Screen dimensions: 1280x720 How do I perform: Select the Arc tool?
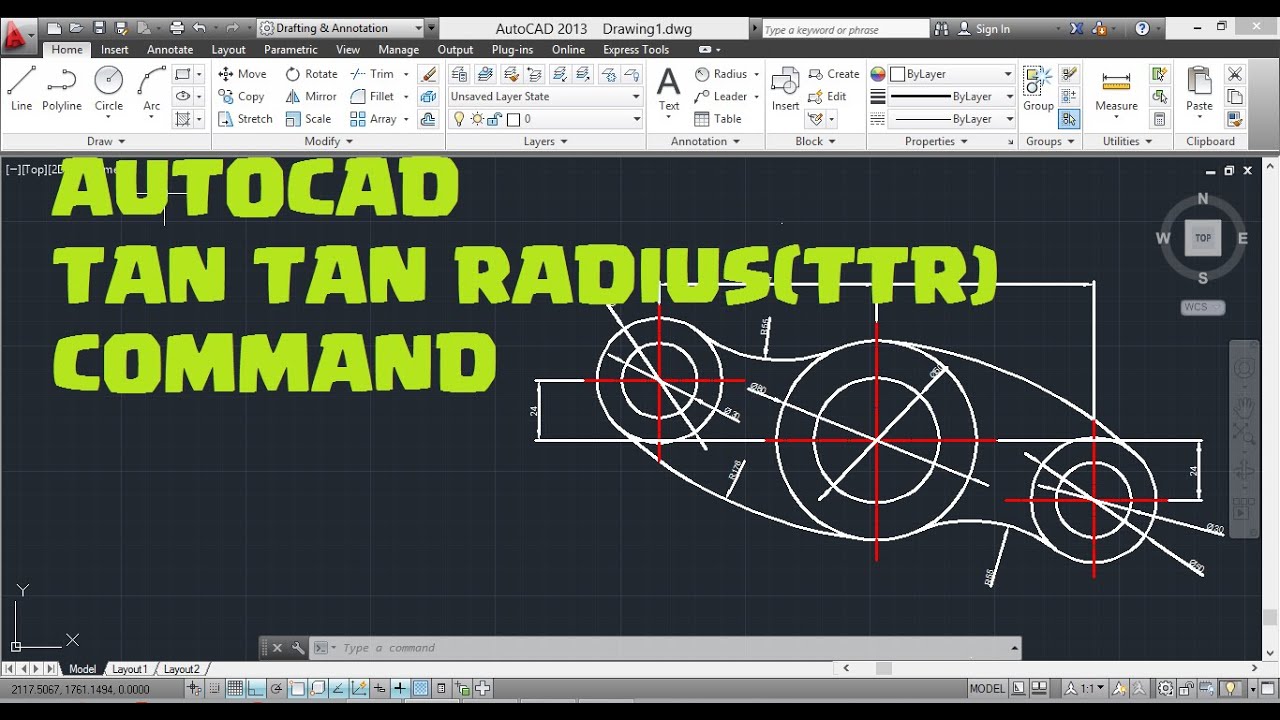pos(151,89)
